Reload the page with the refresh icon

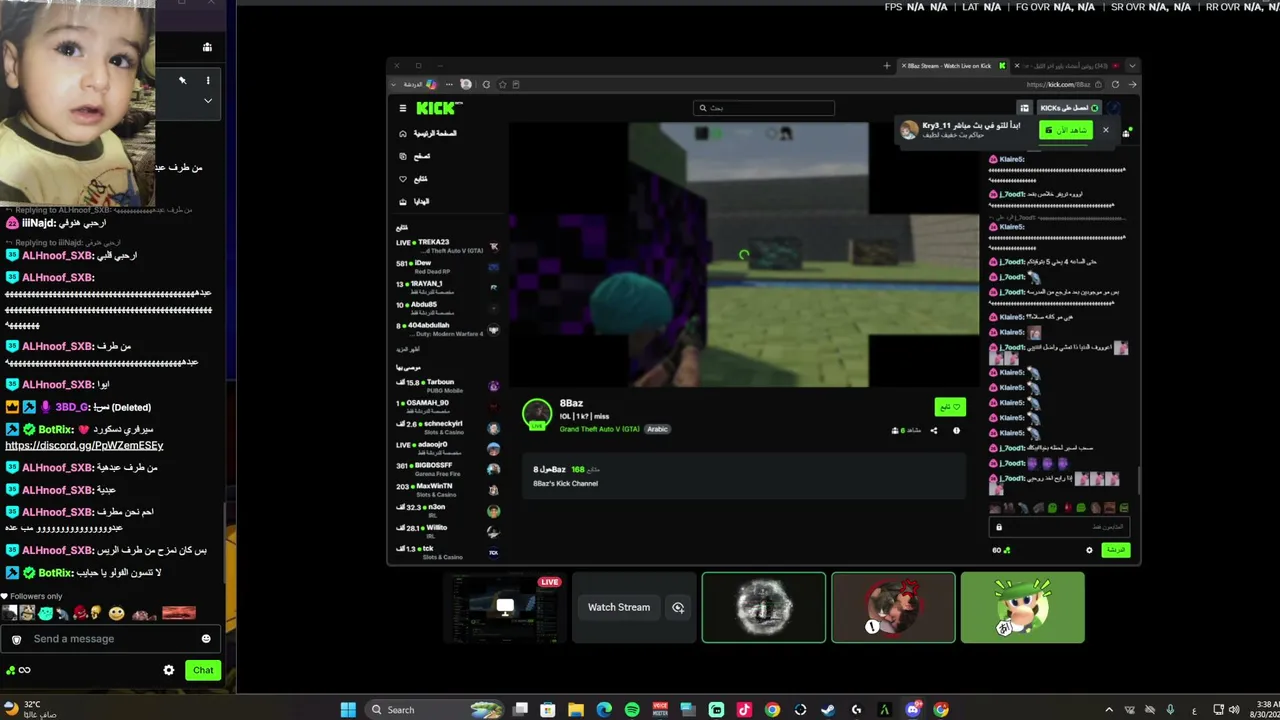[x=1115, y=85]
